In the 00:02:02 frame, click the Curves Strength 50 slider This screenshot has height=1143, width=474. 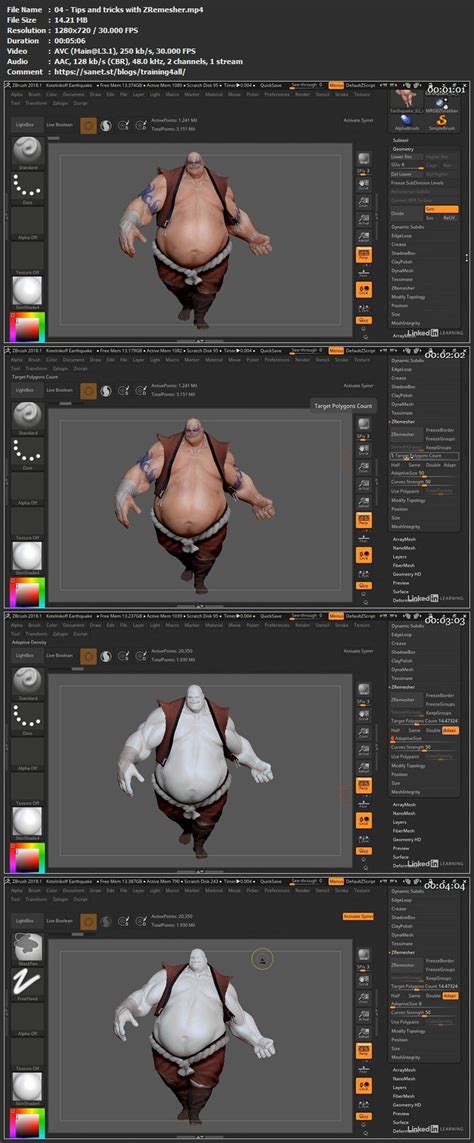tap(425, 482)
